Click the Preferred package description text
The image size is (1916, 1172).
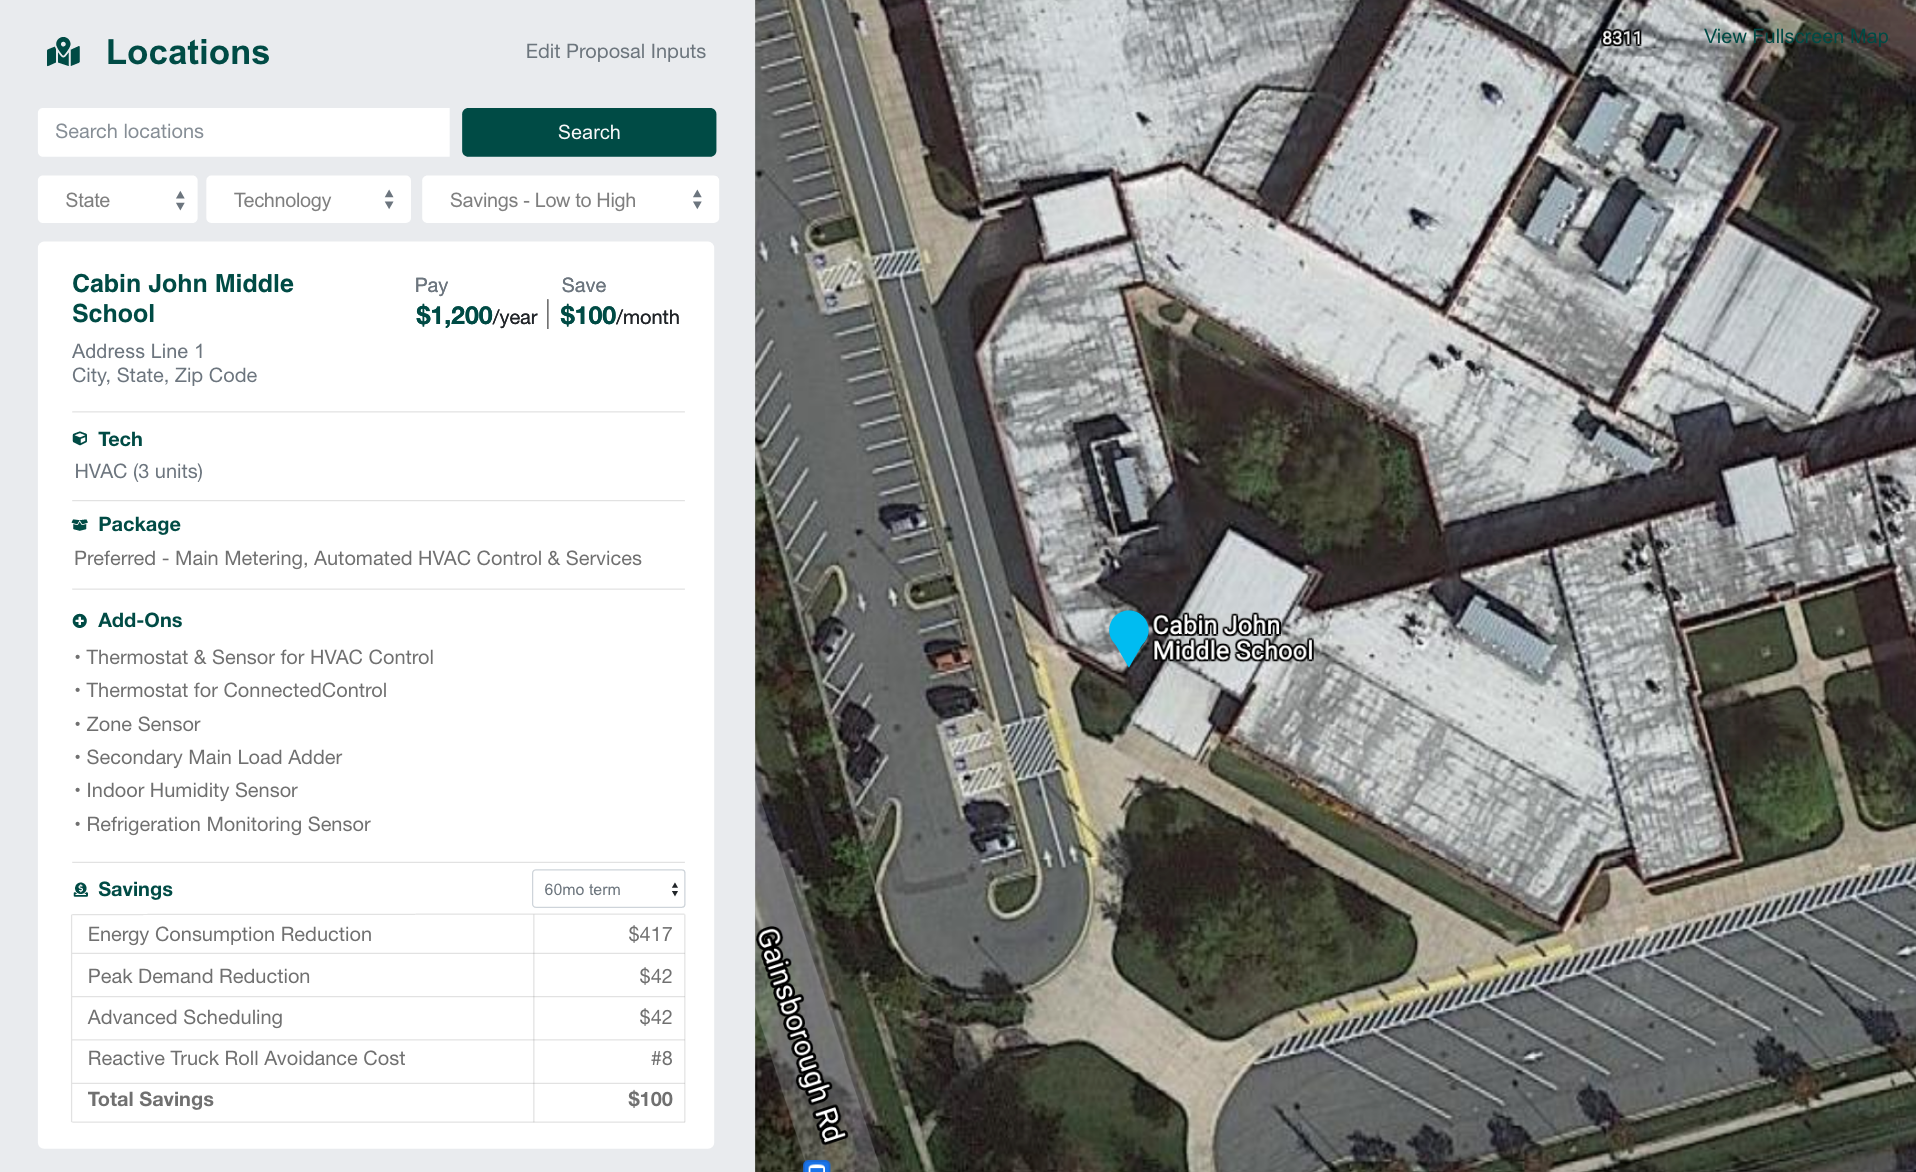click(x=358, y=559)
